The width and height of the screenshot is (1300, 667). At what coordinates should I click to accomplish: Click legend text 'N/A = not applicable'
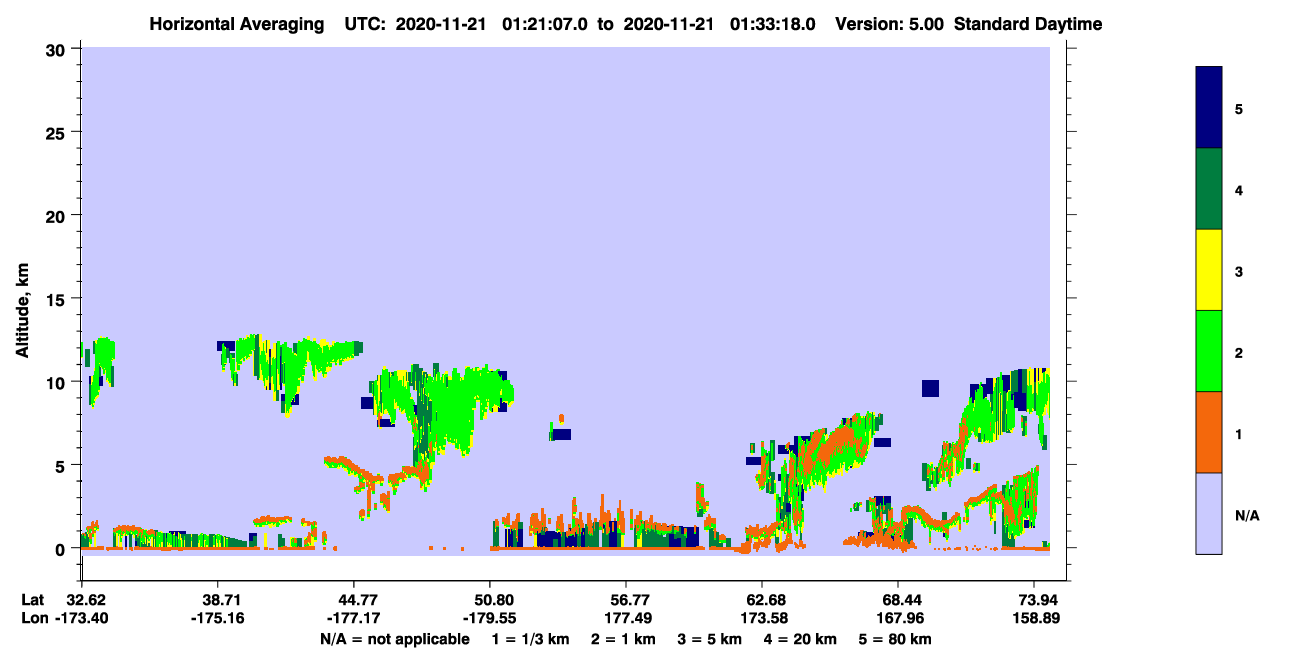coord(394,639)
